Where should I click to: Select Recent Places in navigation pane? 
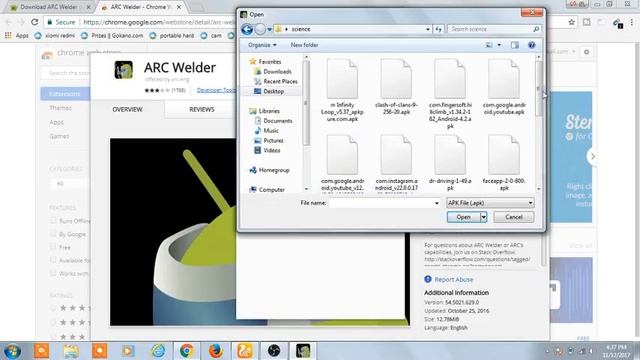pyautogui.click(x=276, y=81)
